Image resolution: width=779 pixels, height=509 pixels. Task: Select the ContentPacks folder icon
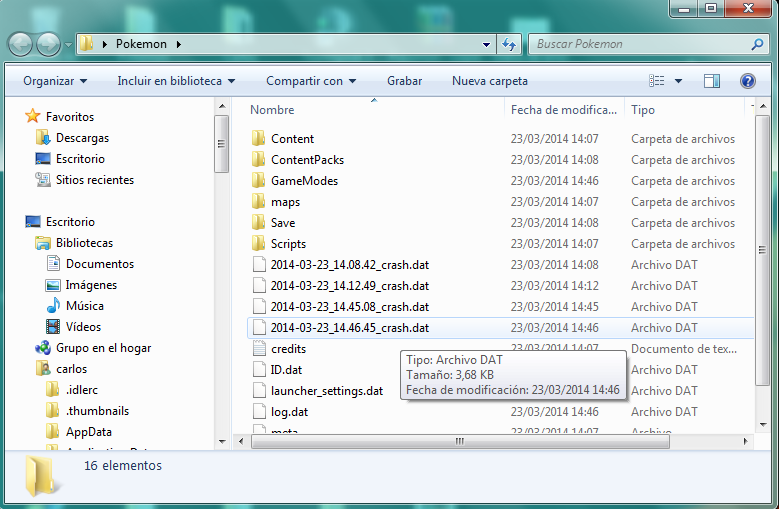point(258,159)
